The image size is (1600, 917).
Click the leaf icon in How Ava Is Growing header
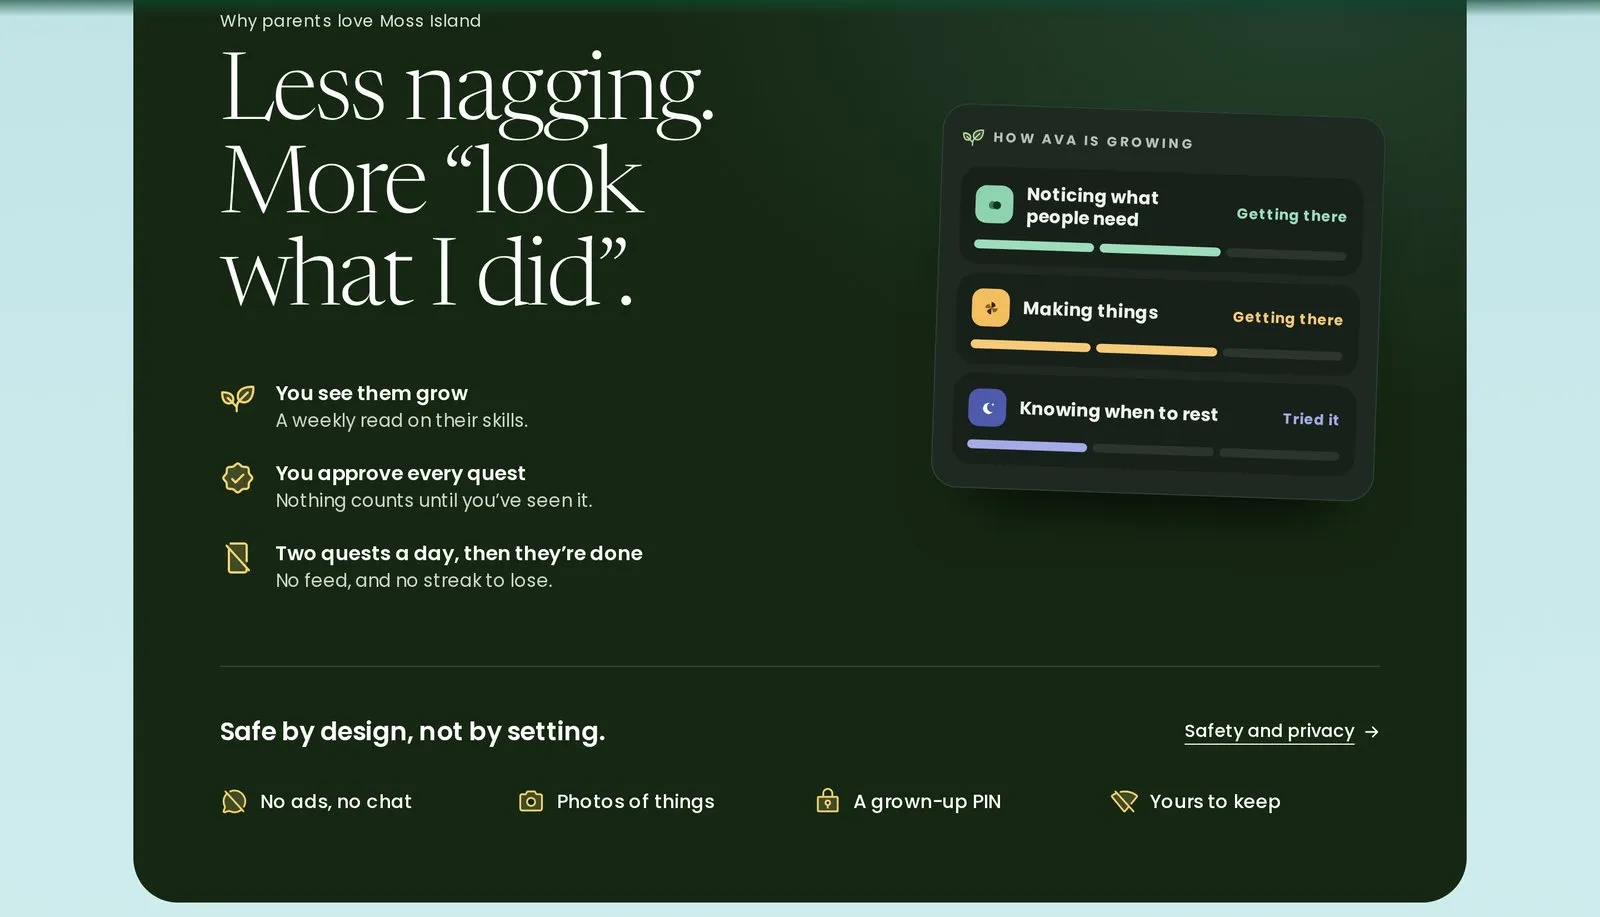click(x=973, y=136)
